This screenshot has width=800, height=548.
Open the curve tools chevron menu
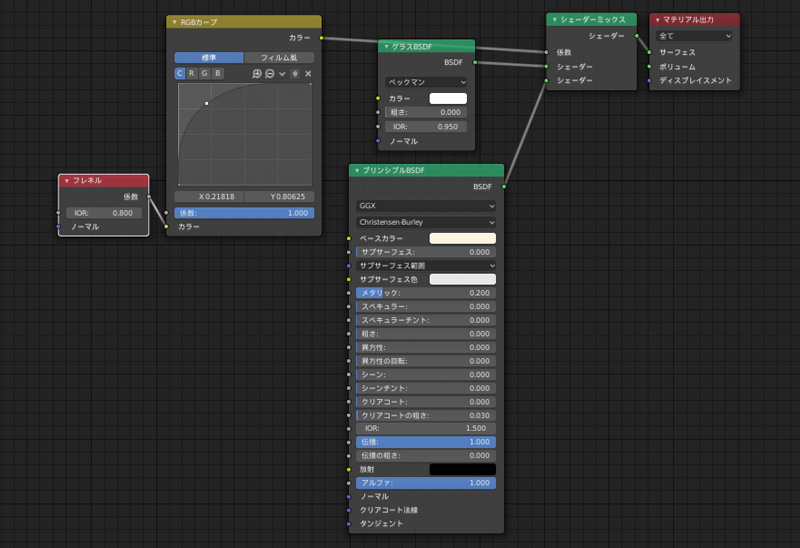point(282,74)
